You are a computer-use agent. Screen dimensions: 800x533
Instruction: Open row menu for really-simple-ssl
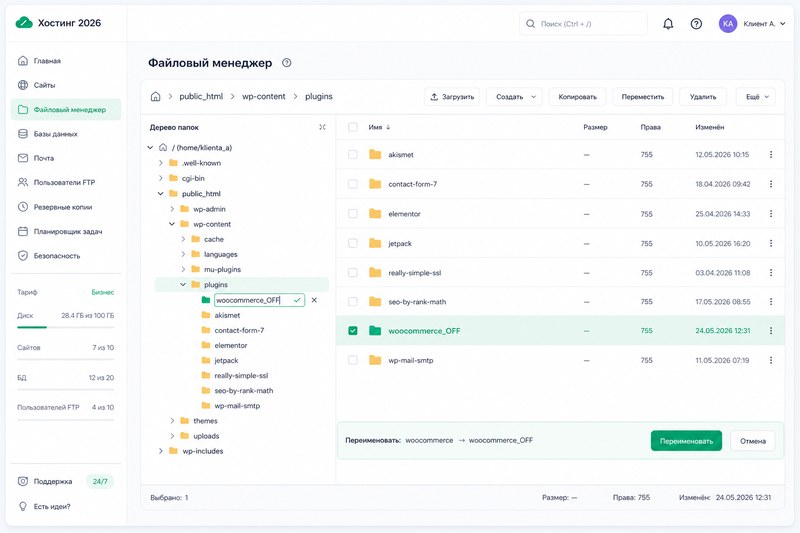coord(771,273)
